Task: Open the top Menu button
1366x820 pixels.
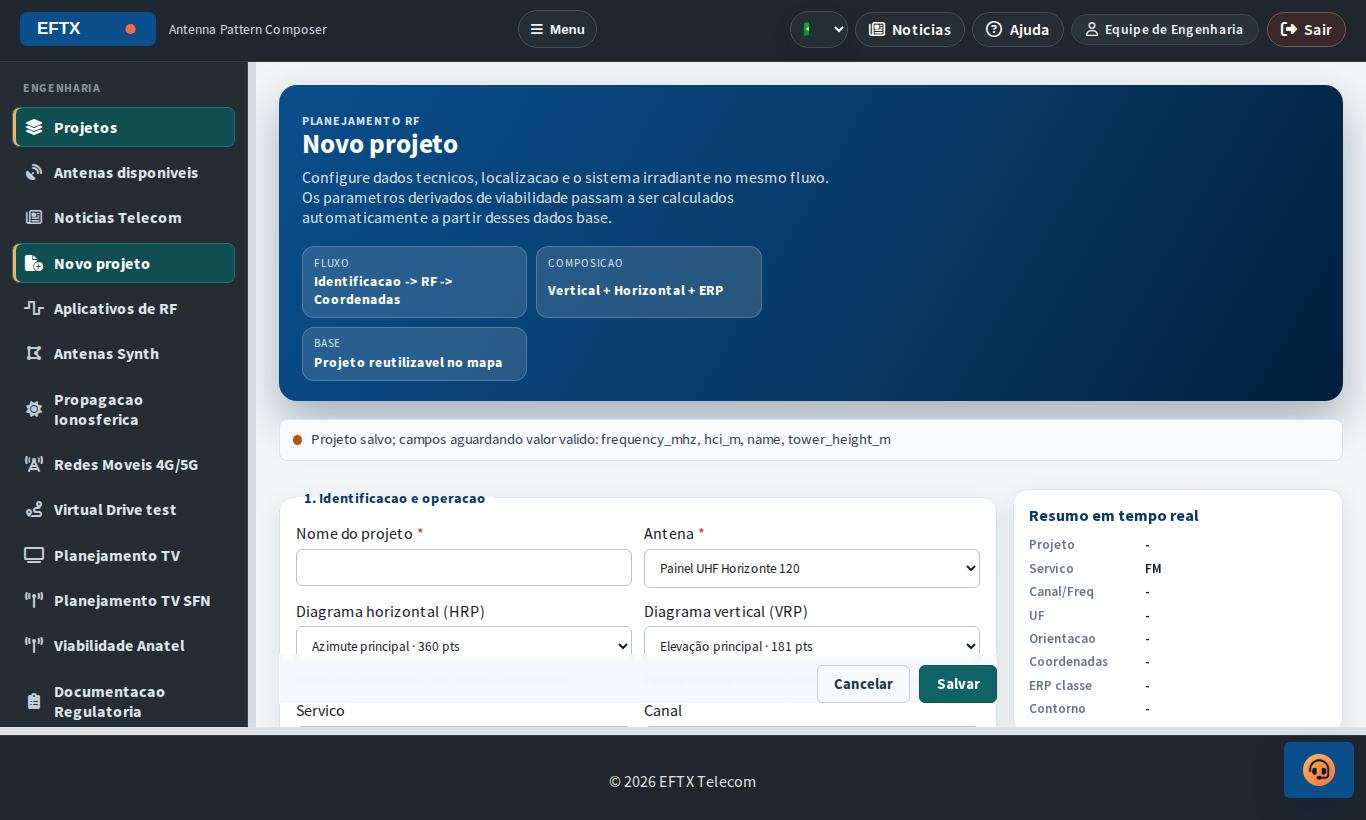Action: coord(557,29)
